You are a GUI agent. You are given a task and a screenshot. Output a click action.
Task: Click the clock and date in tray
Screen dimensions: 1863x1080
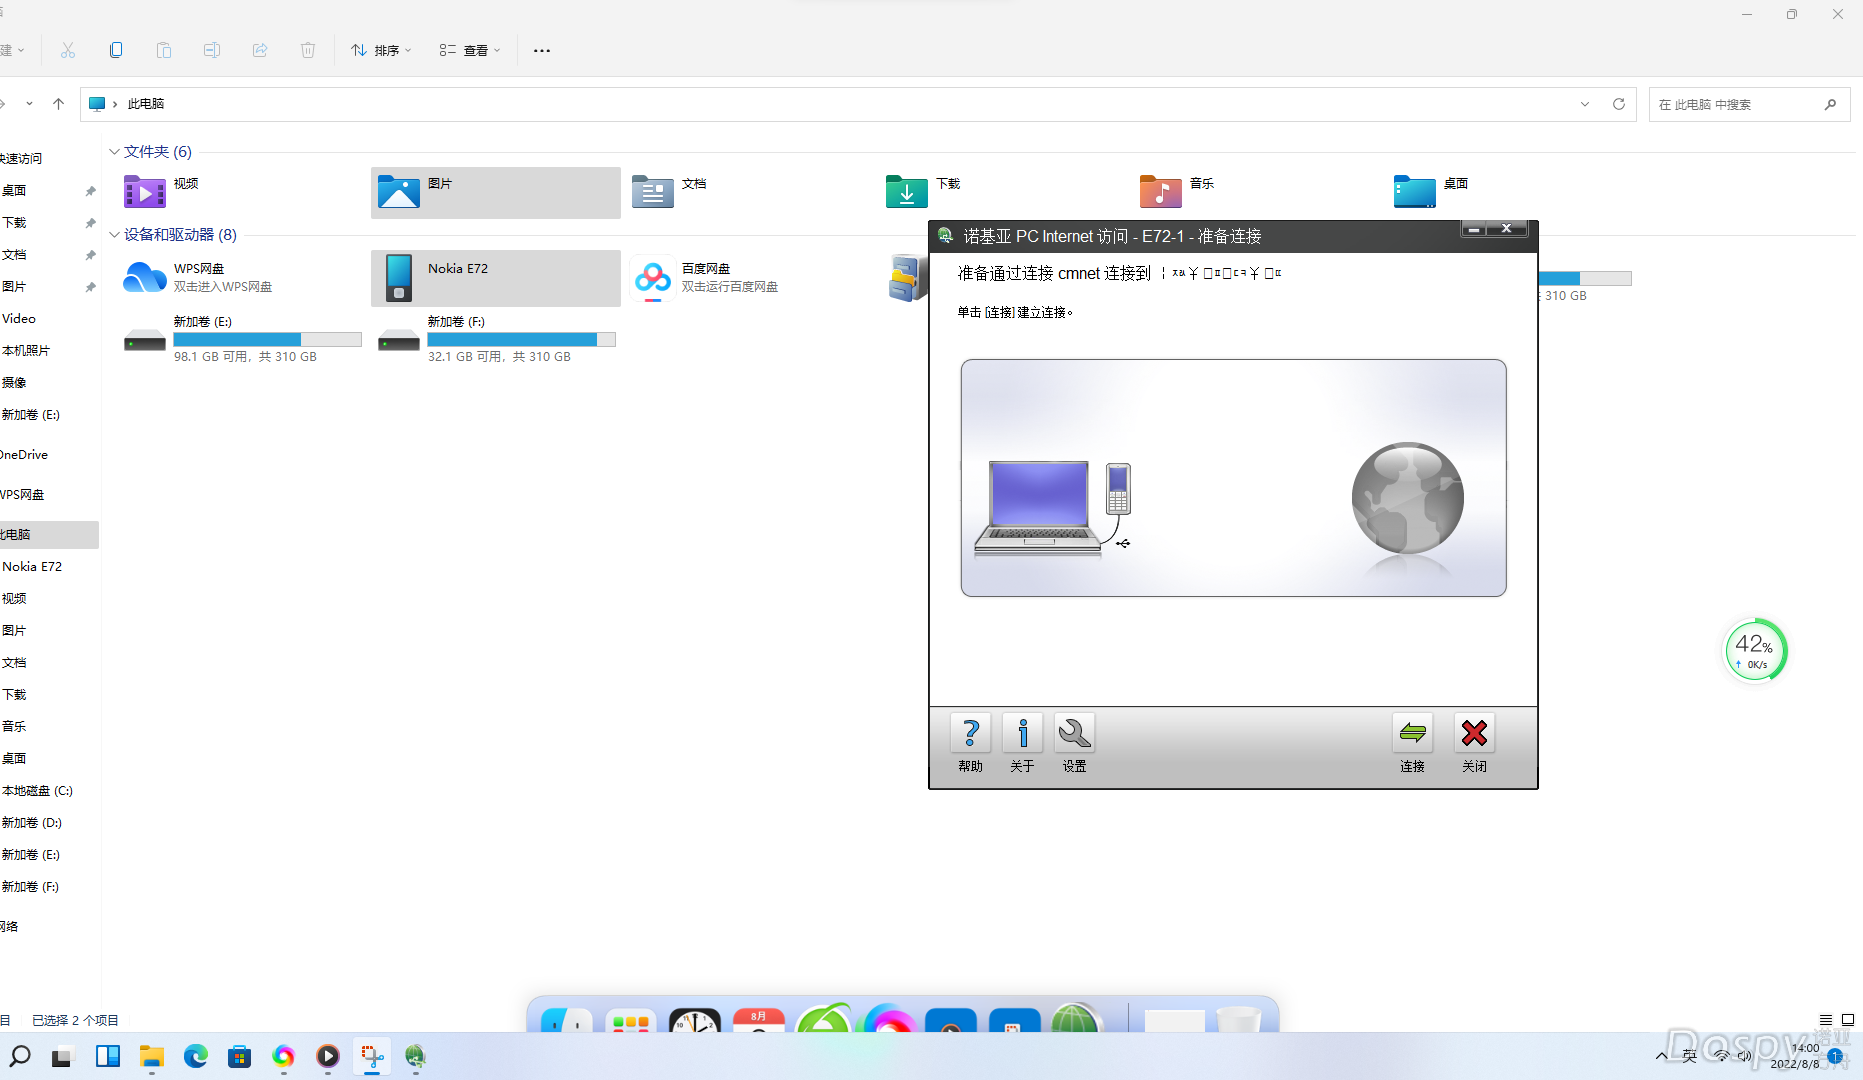1795,1056
